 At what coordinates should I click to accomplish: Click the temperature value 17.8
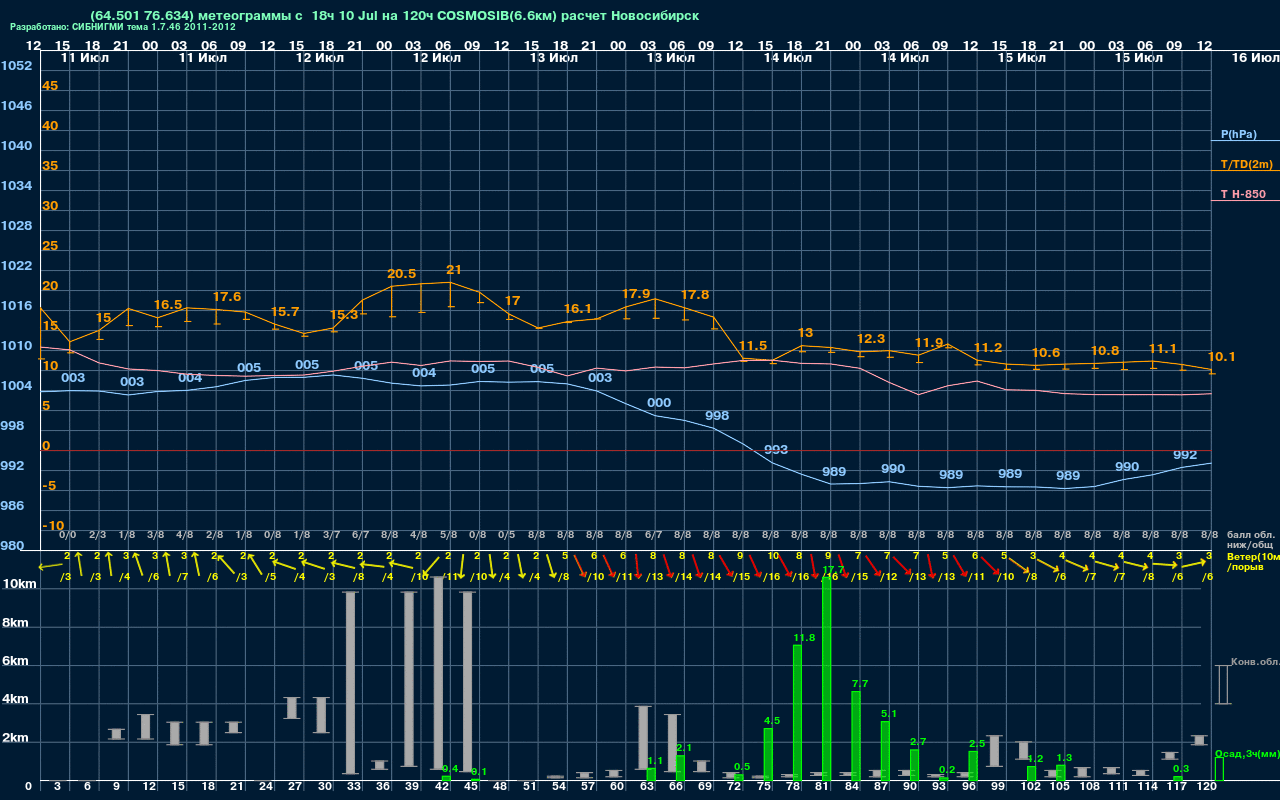tap(695, 295)
